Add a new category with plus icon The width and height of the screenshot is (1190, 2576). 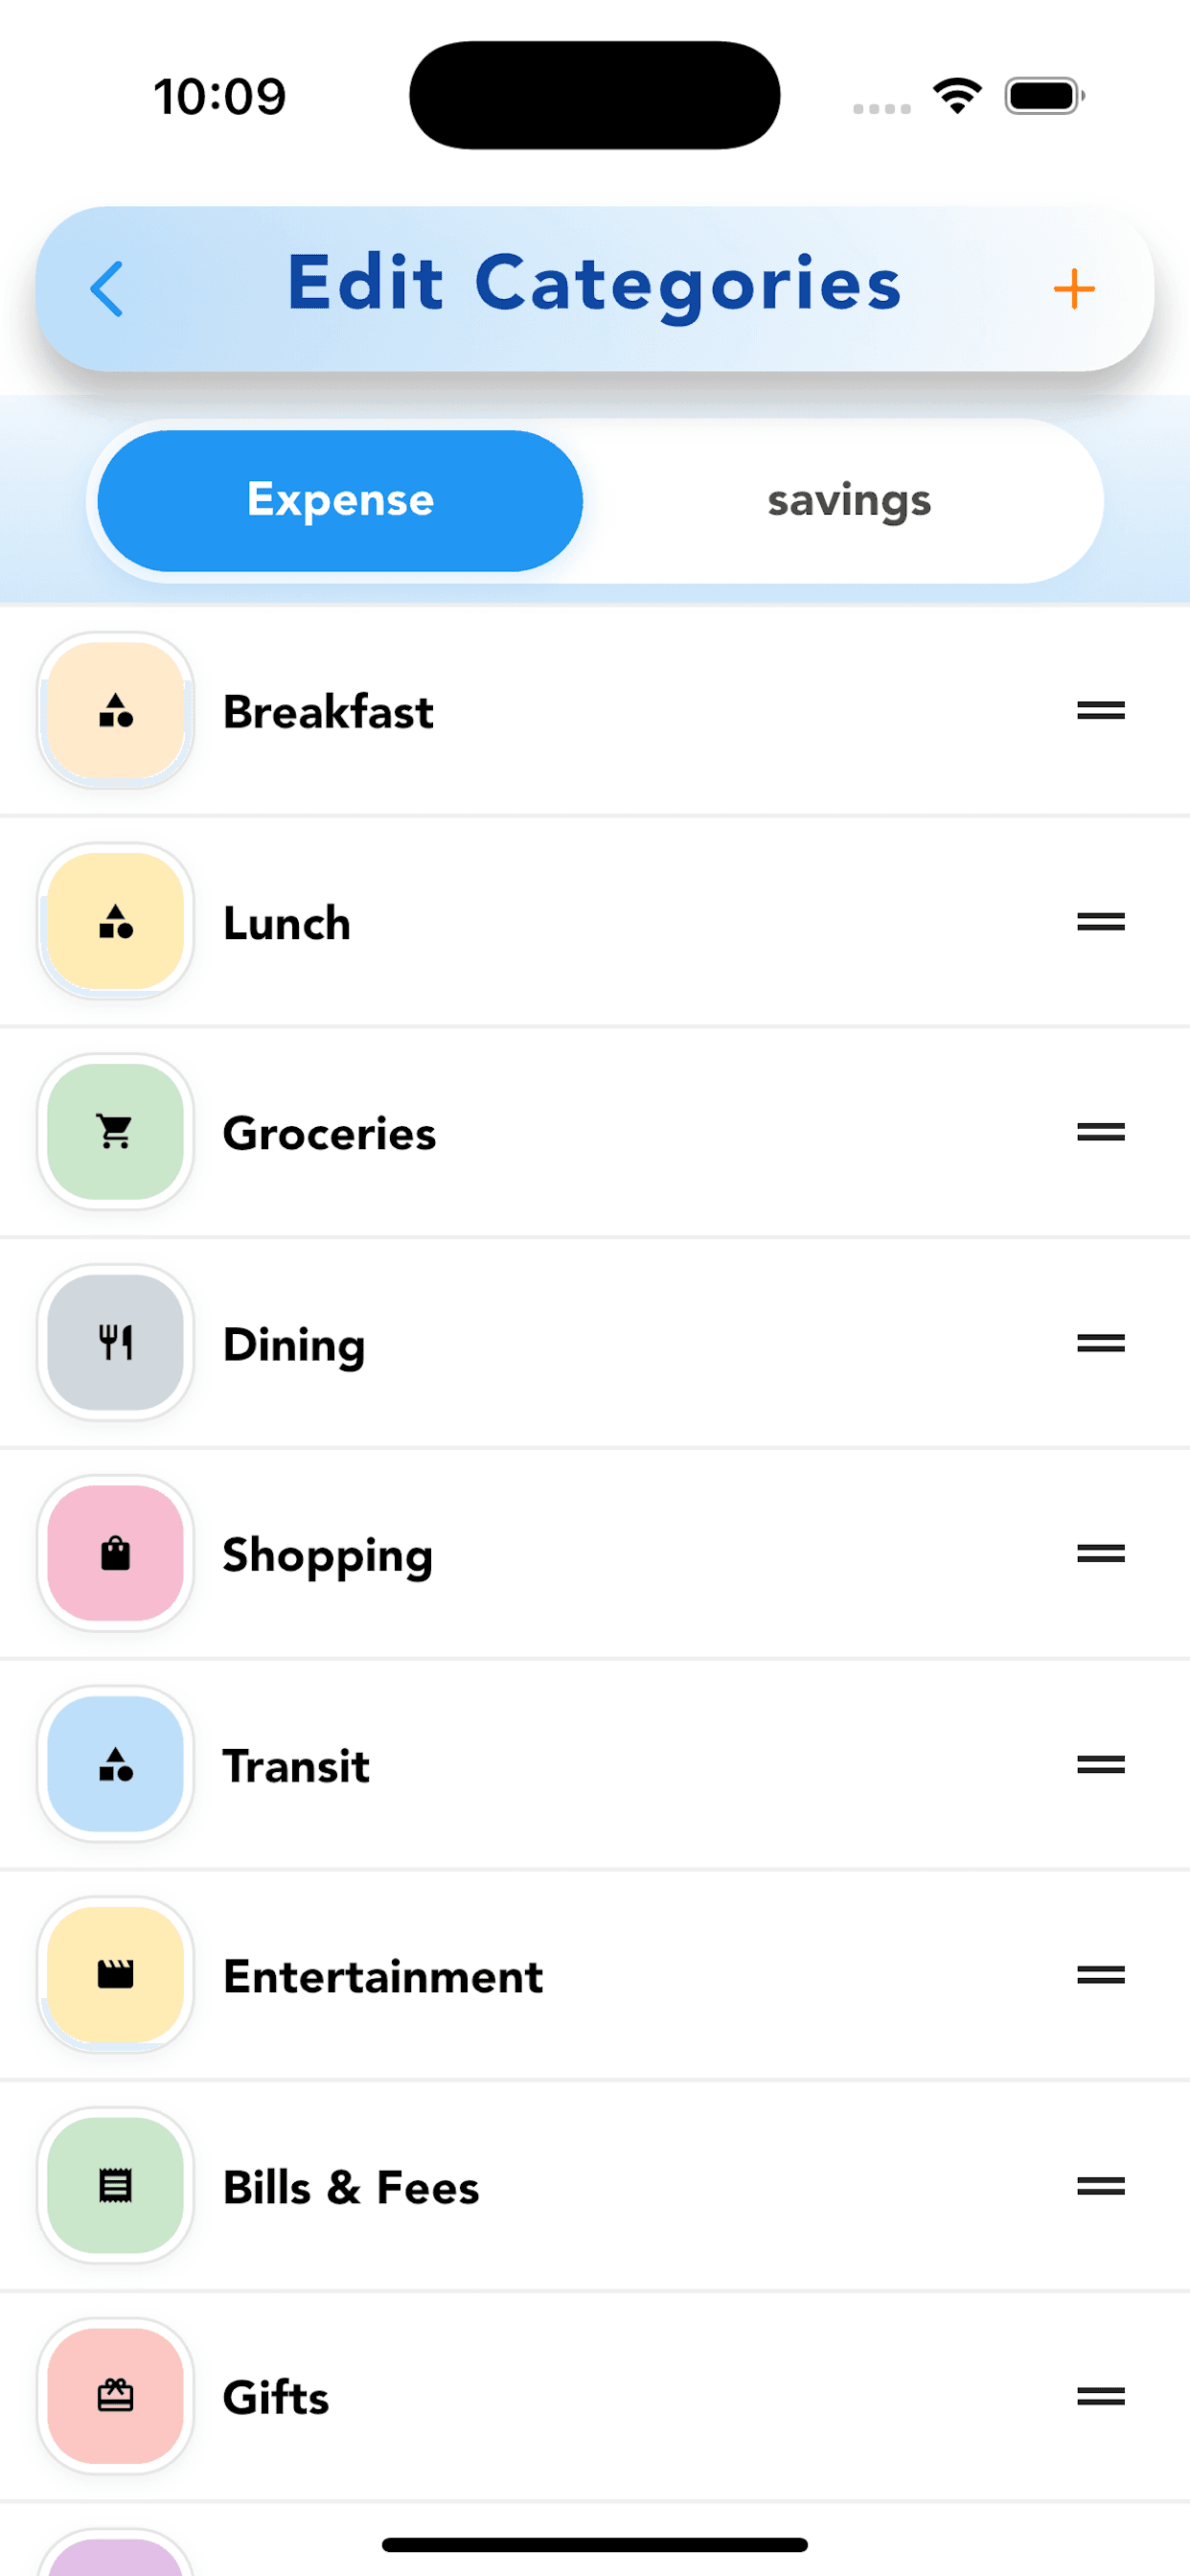tap(1074, 289)
